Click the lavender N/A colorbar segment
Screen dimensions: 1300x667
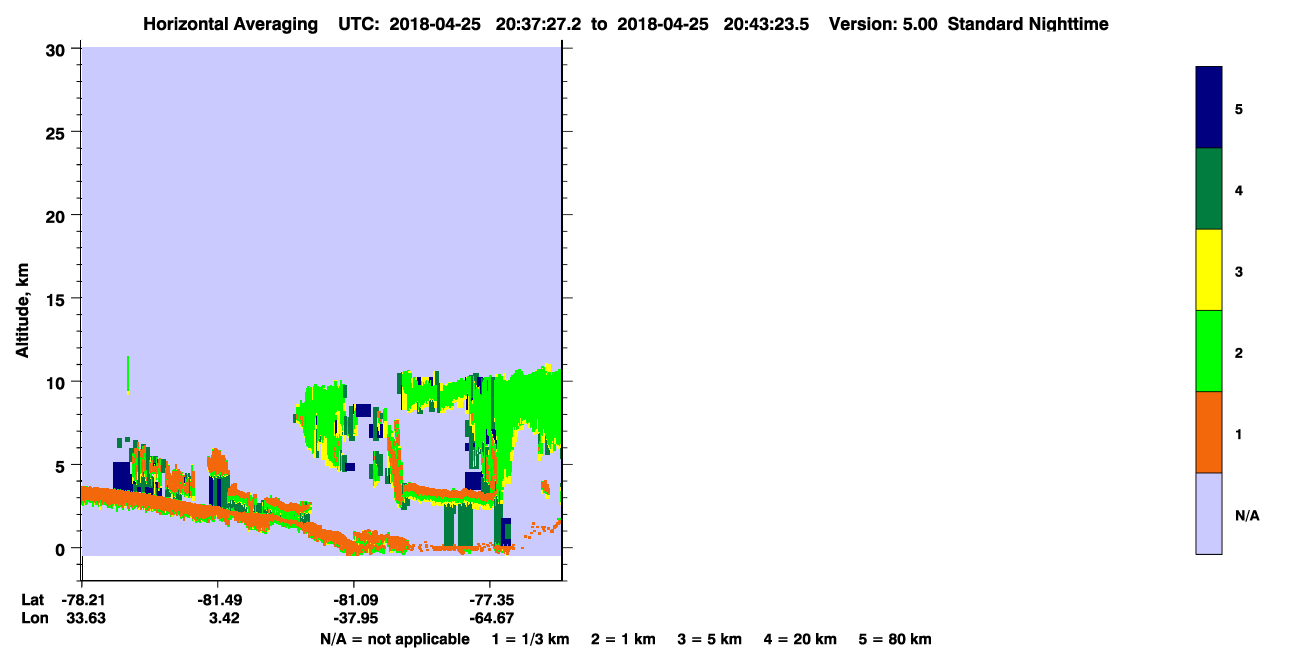[x=1209, y=513]
